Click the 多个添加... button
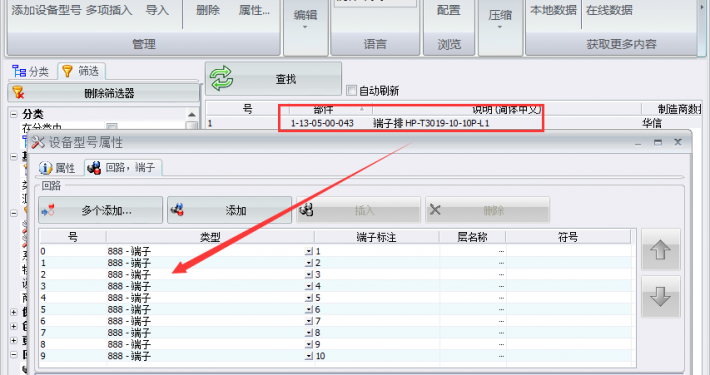710x375 pixels. point(101,210)
